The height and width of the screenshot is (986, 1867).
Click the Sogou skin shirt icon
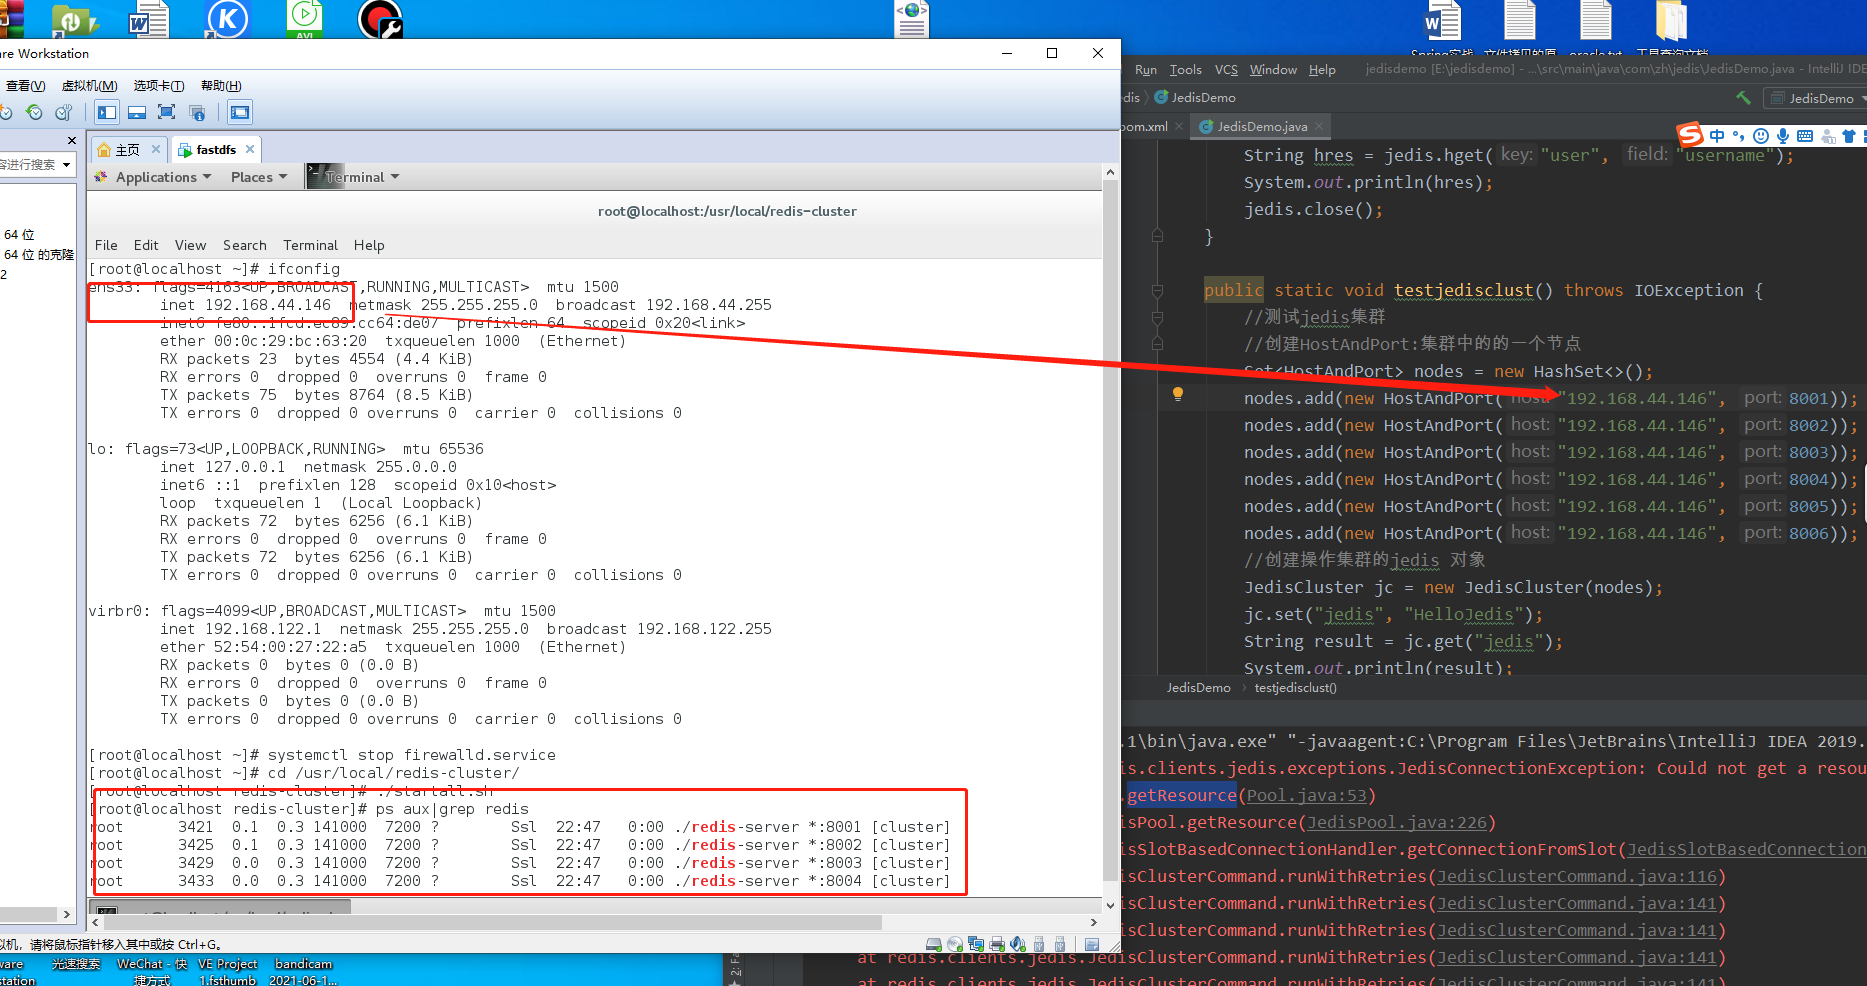pyautogui.click(x=1849, y=136)
